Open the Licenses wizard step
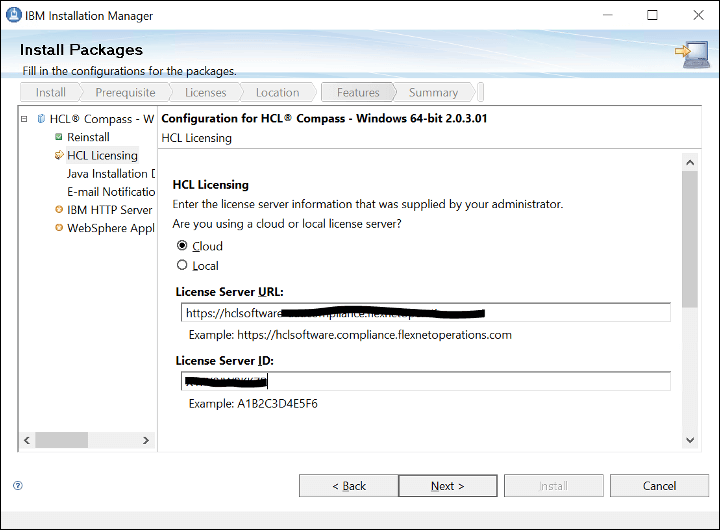Screen dimensions: 720x530 tap(206, 92)
